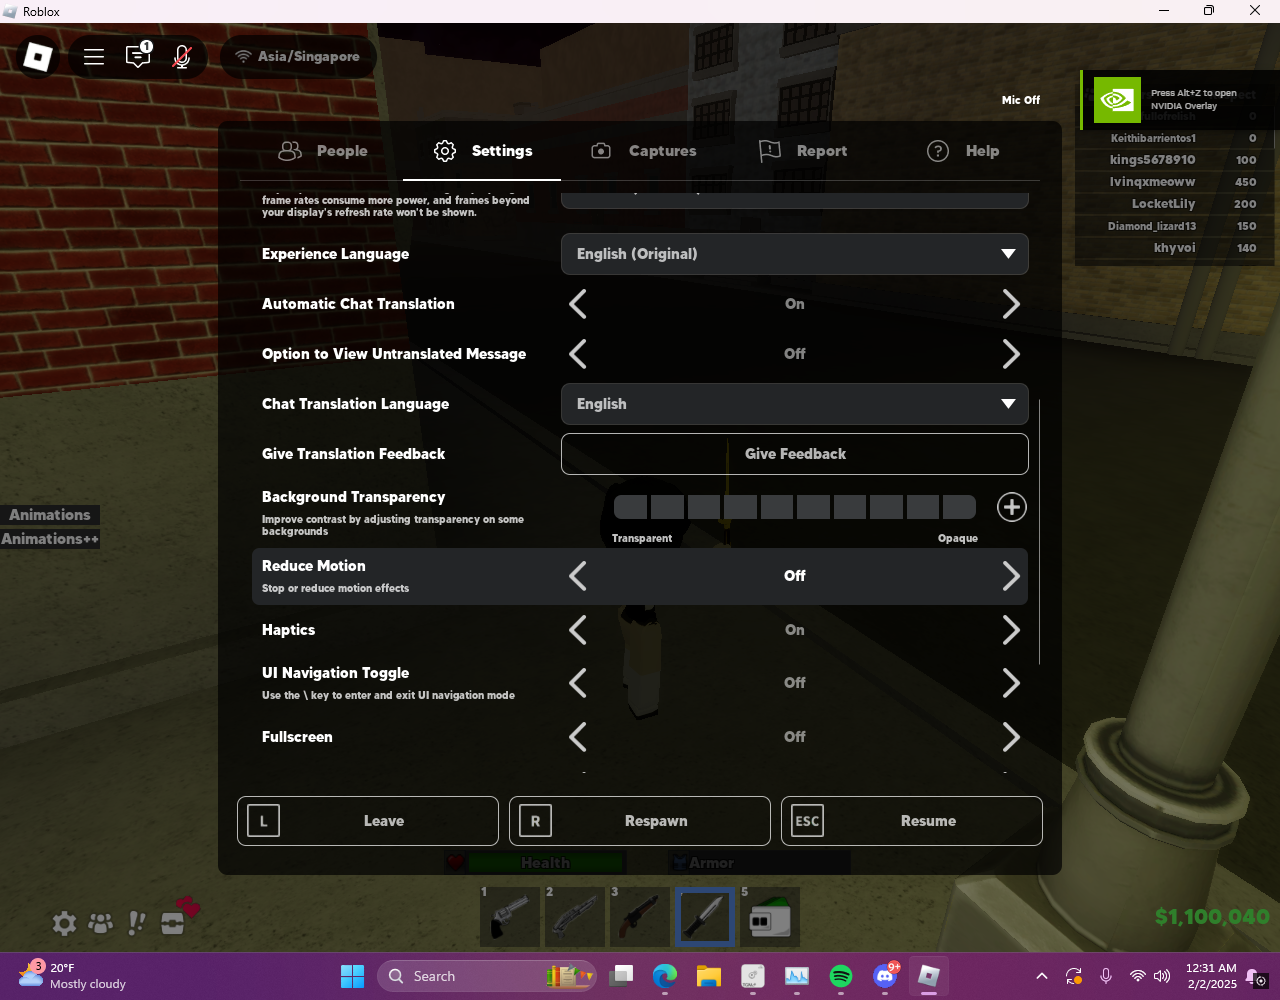This screenshot has height=1000, width=1280.
Task: Click the in-game chest inventory icon
Action: (x=173, y=923)
